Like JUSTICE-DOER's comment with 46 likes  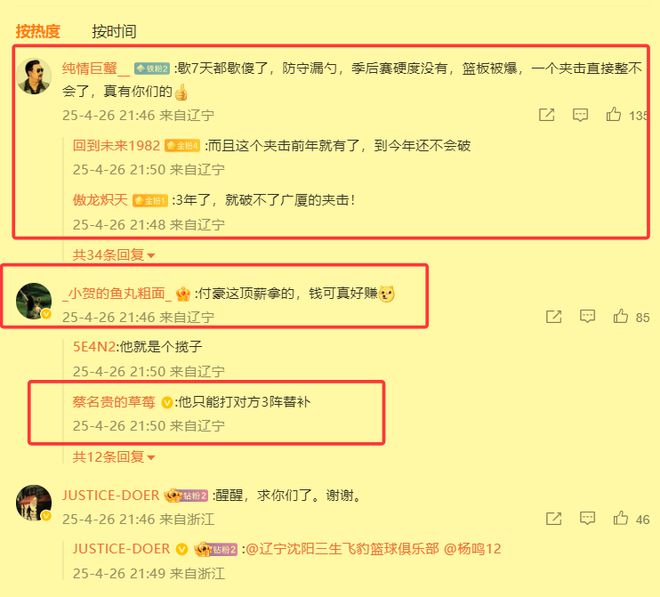point(620,518)
